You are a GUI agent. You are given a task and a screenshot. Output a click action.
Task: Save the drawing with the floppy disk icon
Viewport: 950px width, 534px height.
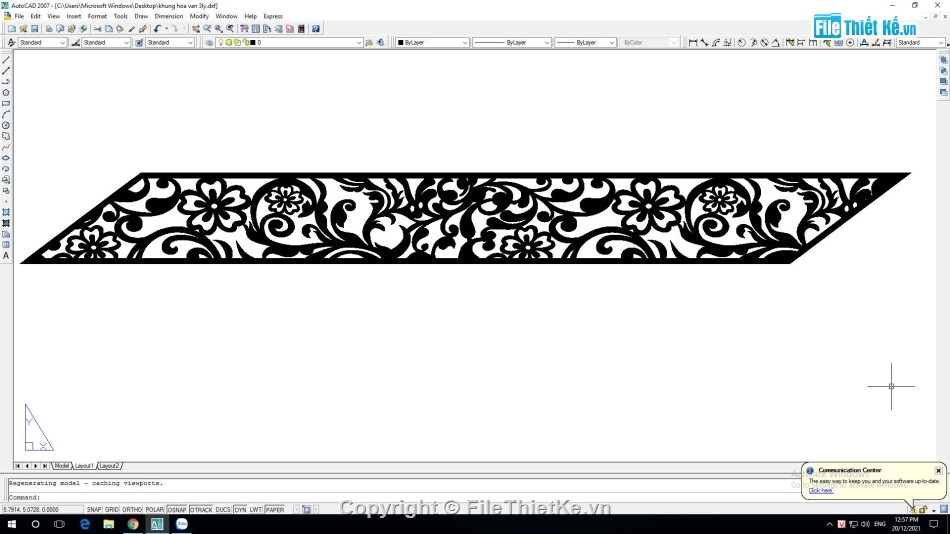pyautogui.click(x=35, y=28)
